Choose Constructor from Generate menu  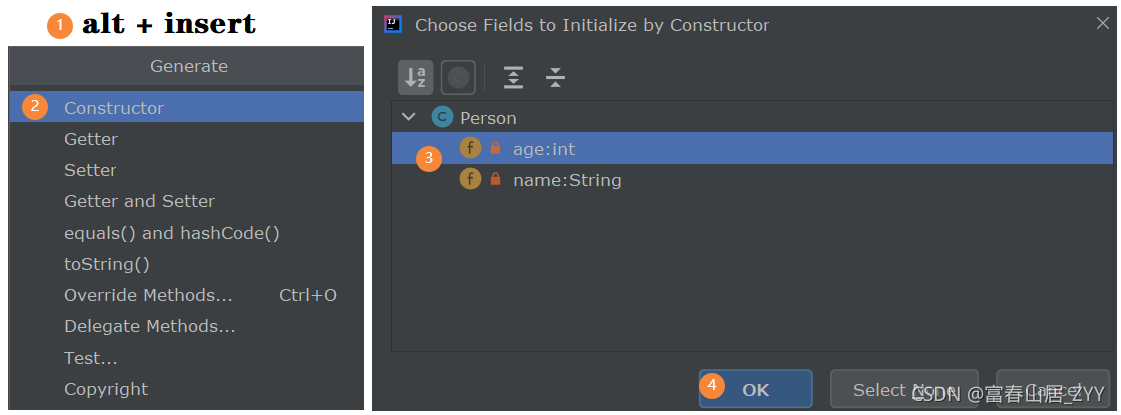(187, 107)
